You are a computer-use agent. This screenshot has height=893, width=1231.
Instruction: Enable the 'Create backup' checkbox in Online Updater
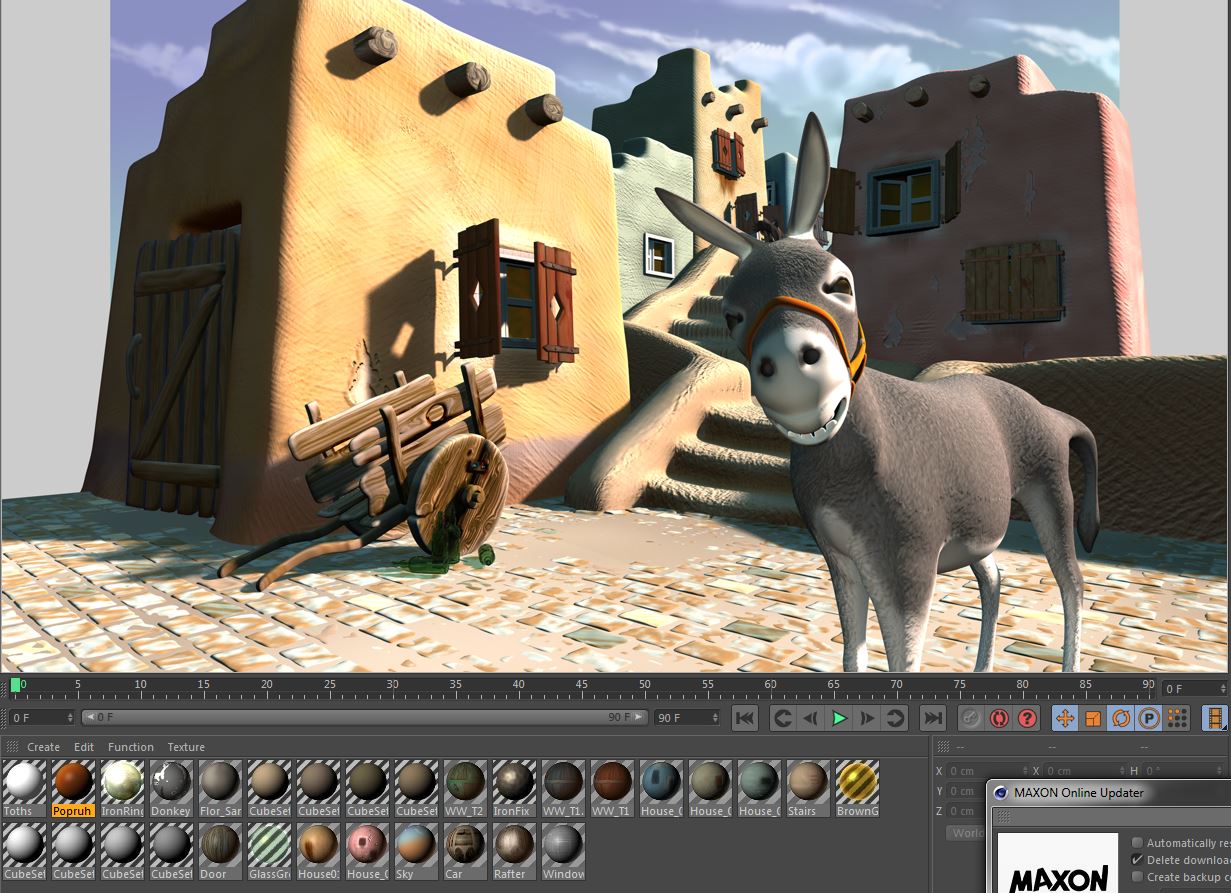[x=1137, y=877]
